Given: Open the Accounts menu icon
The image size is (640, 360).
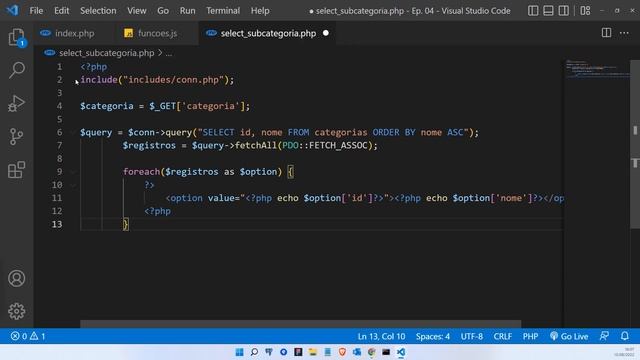Looking at the screenshot, I should coord(16,278).
